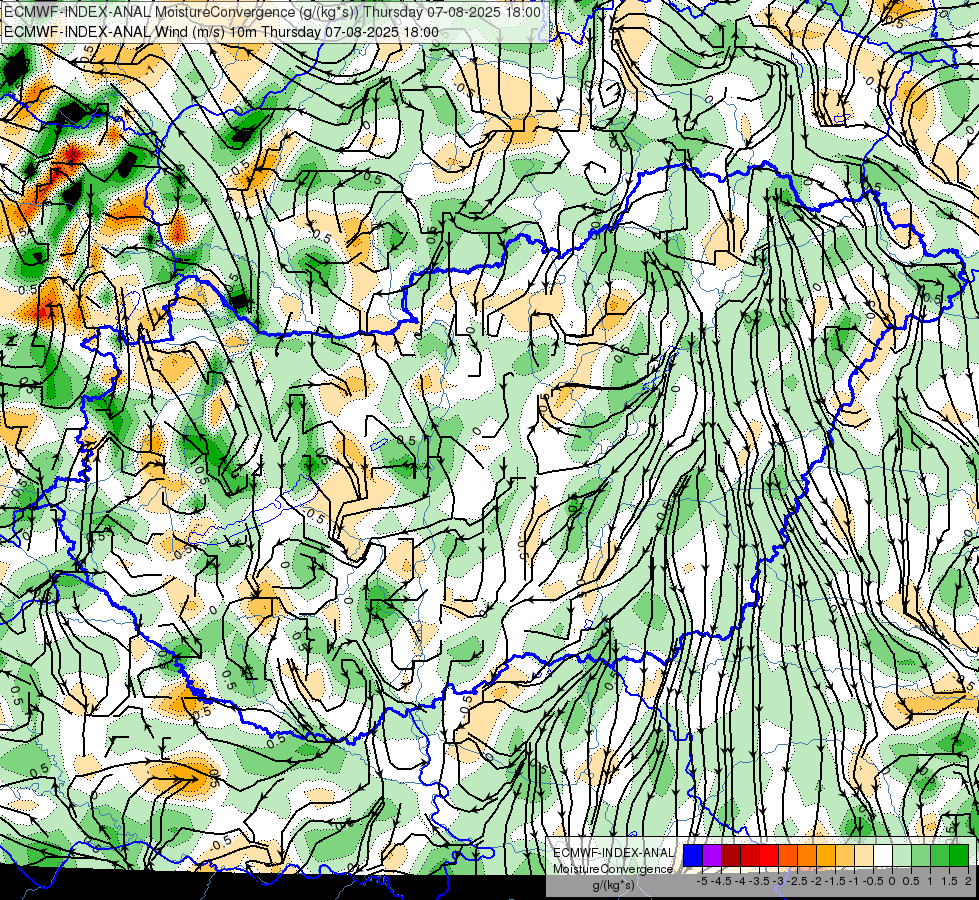Click the -5 tick label in the legend
Viewport: 979px width, 900px height.
pyautogui.click(x=702, y=881)
